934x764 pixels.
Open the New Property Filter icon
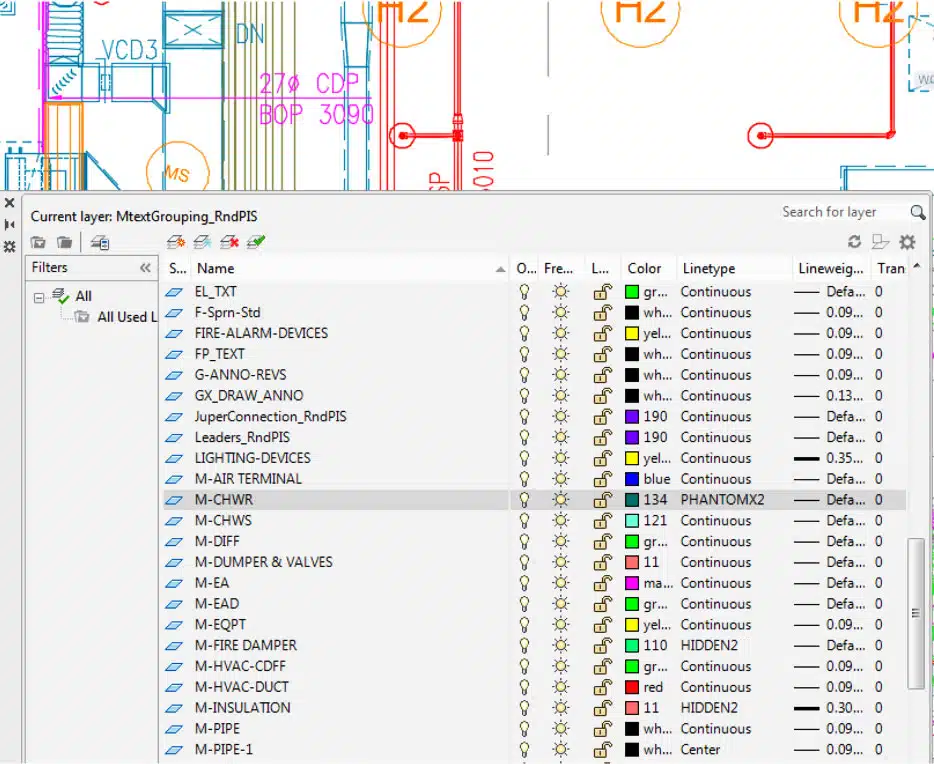pos(38,242)
